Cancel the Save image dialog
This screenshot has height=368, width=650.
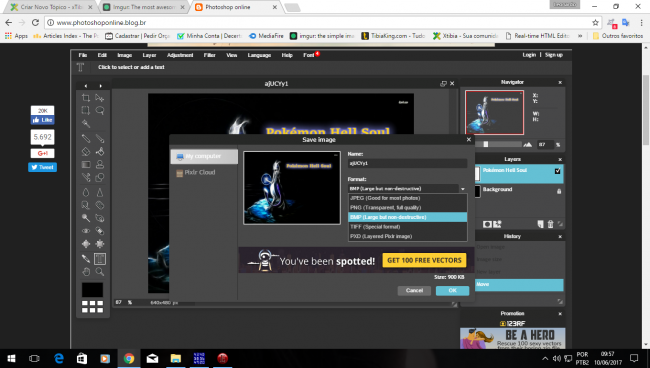414,291
